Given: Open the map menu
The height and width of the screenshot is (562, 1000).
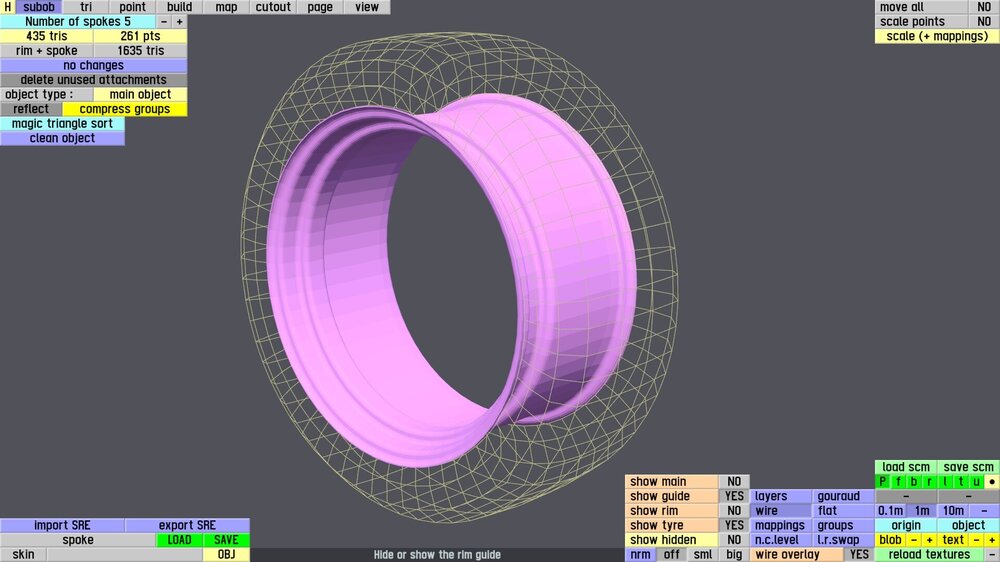Looking at the screenshot, I should (x=226, y=7).
